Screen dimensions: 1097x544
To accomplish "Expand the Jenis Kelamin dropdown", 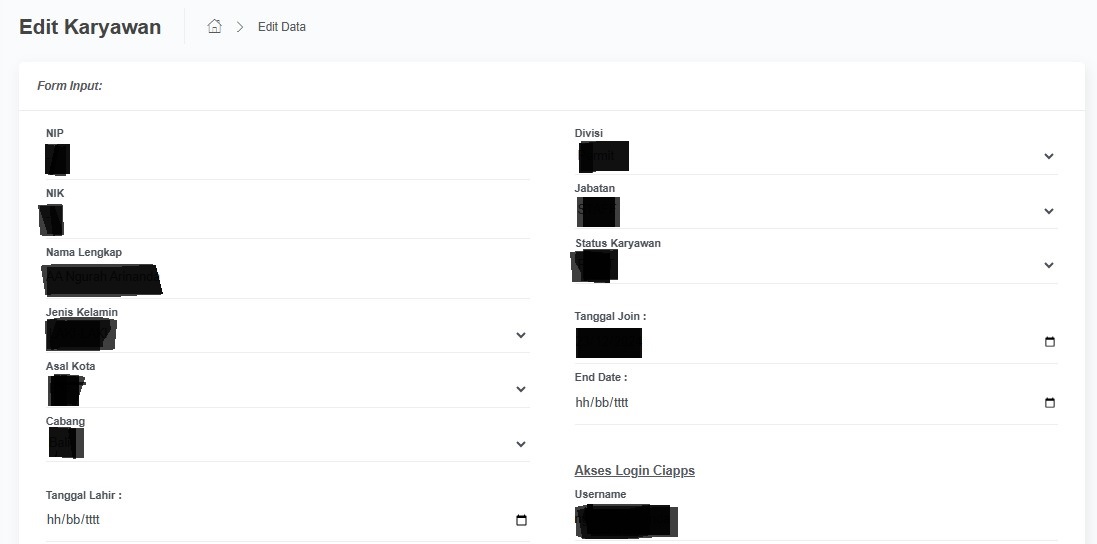I will pos(521,335).
